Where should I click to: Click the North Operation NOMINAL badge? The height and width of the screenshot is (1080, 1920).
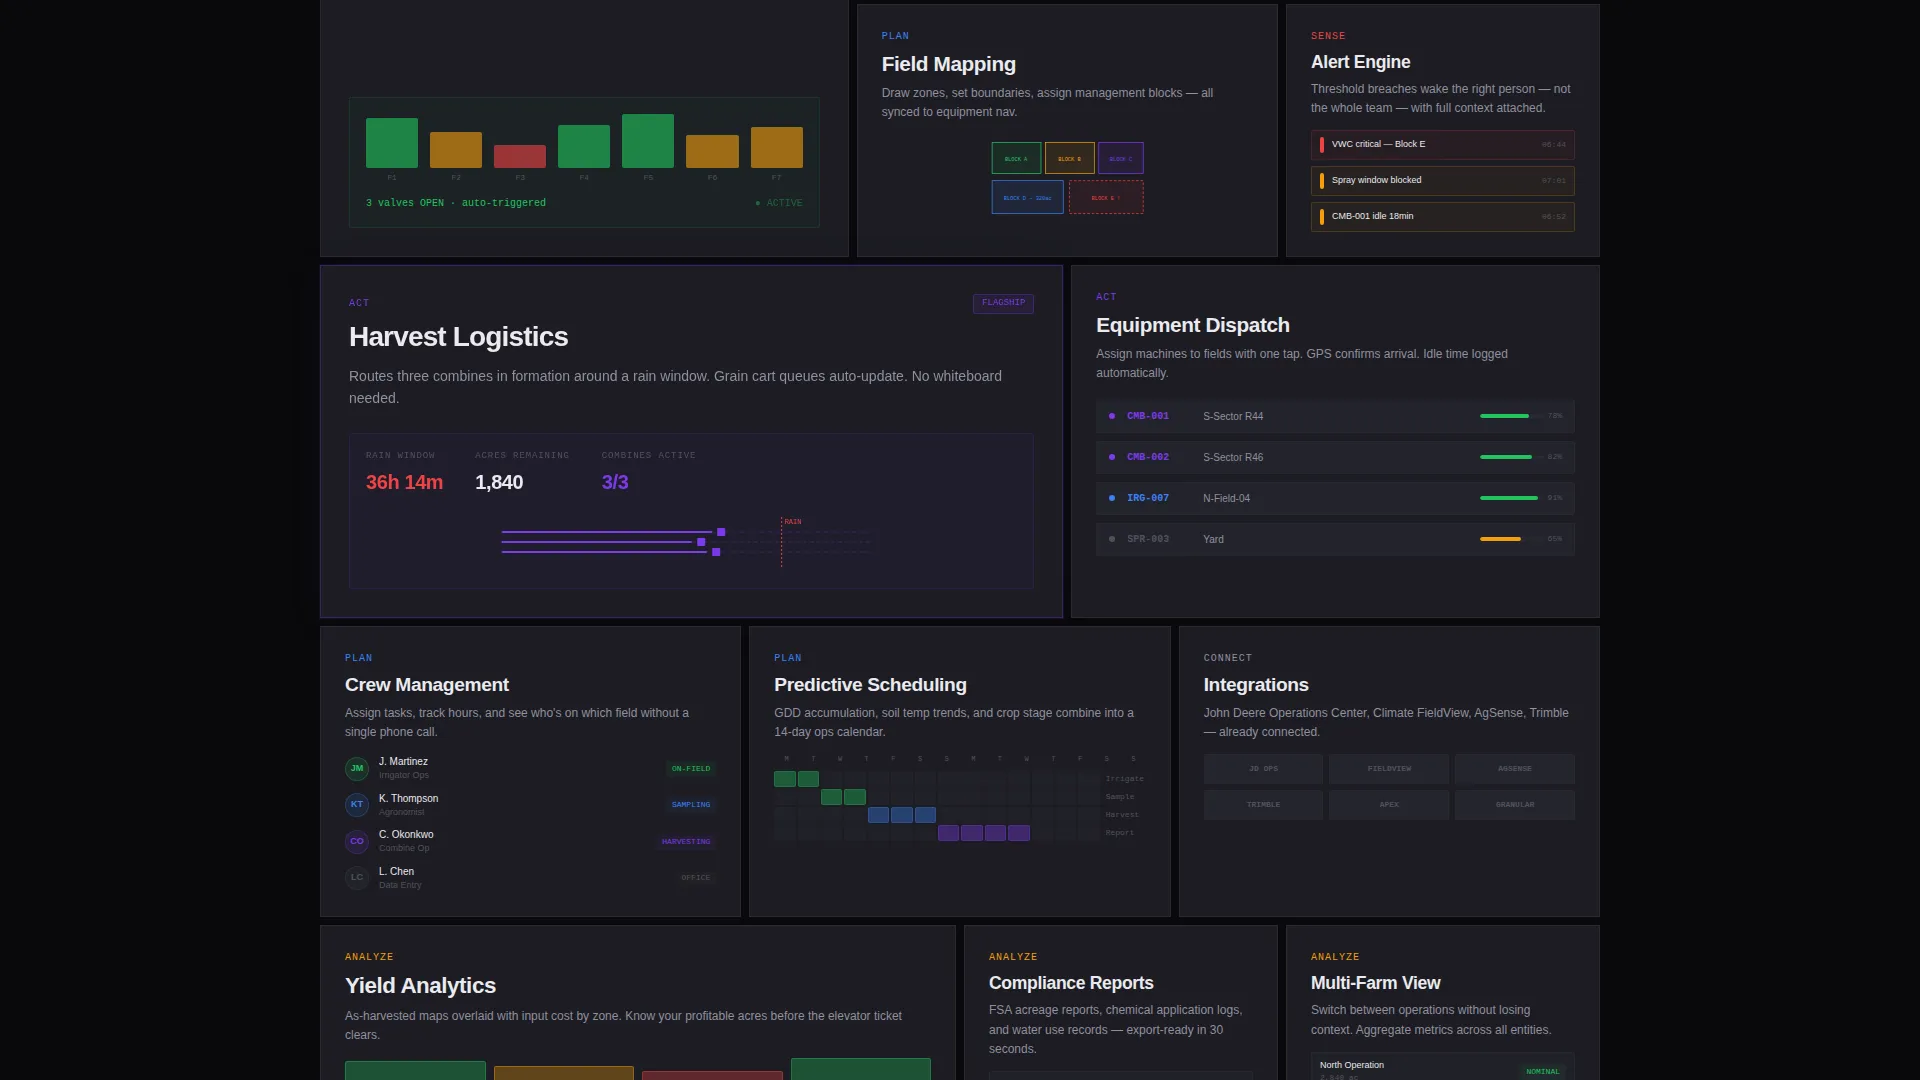(1542, 1071)
